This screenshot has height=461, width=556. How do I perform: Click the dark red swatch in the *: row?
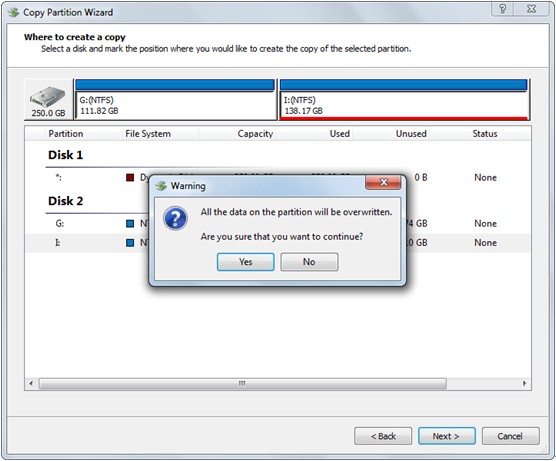click(x=130, y=177)
